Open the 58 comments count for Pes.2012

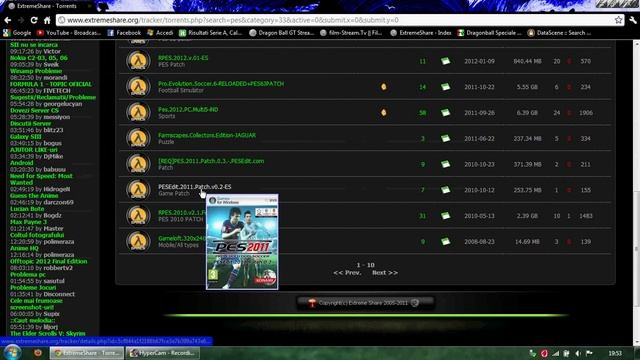[x=422, y=113]
